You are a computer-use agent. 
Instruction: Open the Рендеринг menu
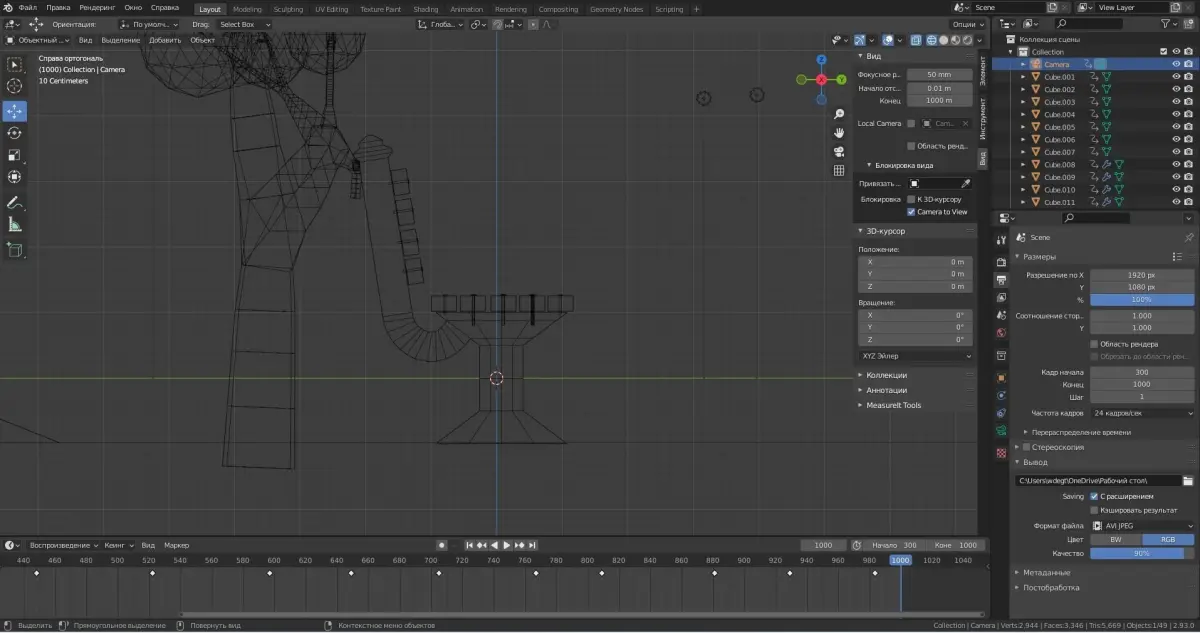click(x=98, y=8)
